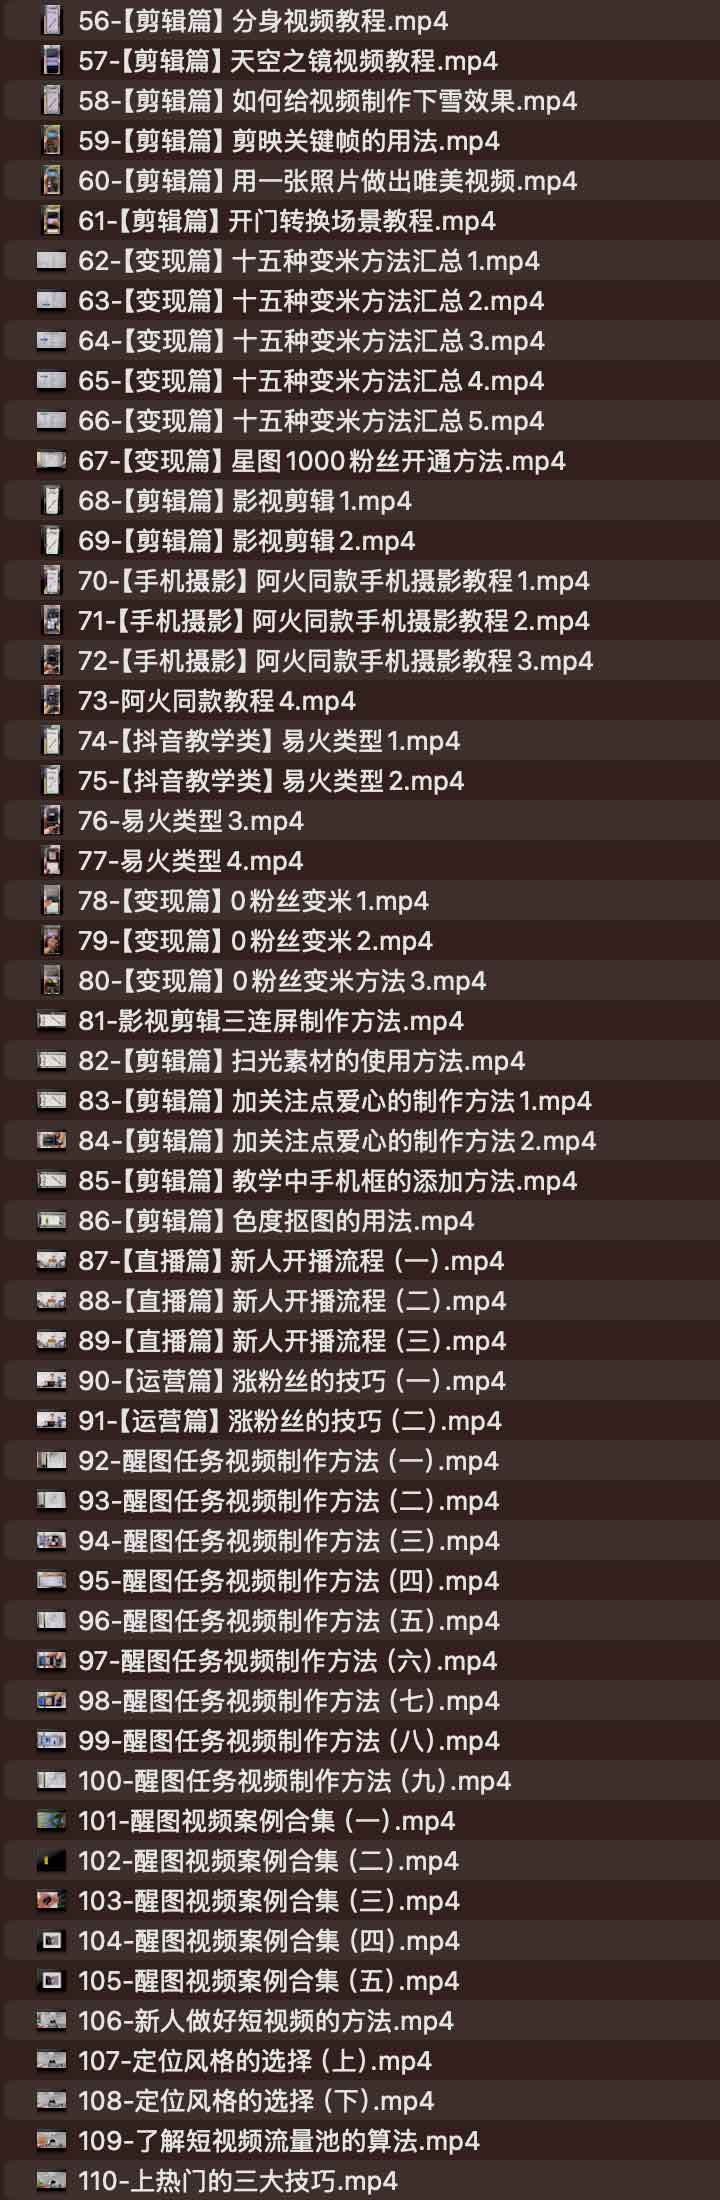Click the thumbnail icon of 110-上热门的三大技巧.mp4
This screenshot has height=2200, width=720.
[51, 2180]
